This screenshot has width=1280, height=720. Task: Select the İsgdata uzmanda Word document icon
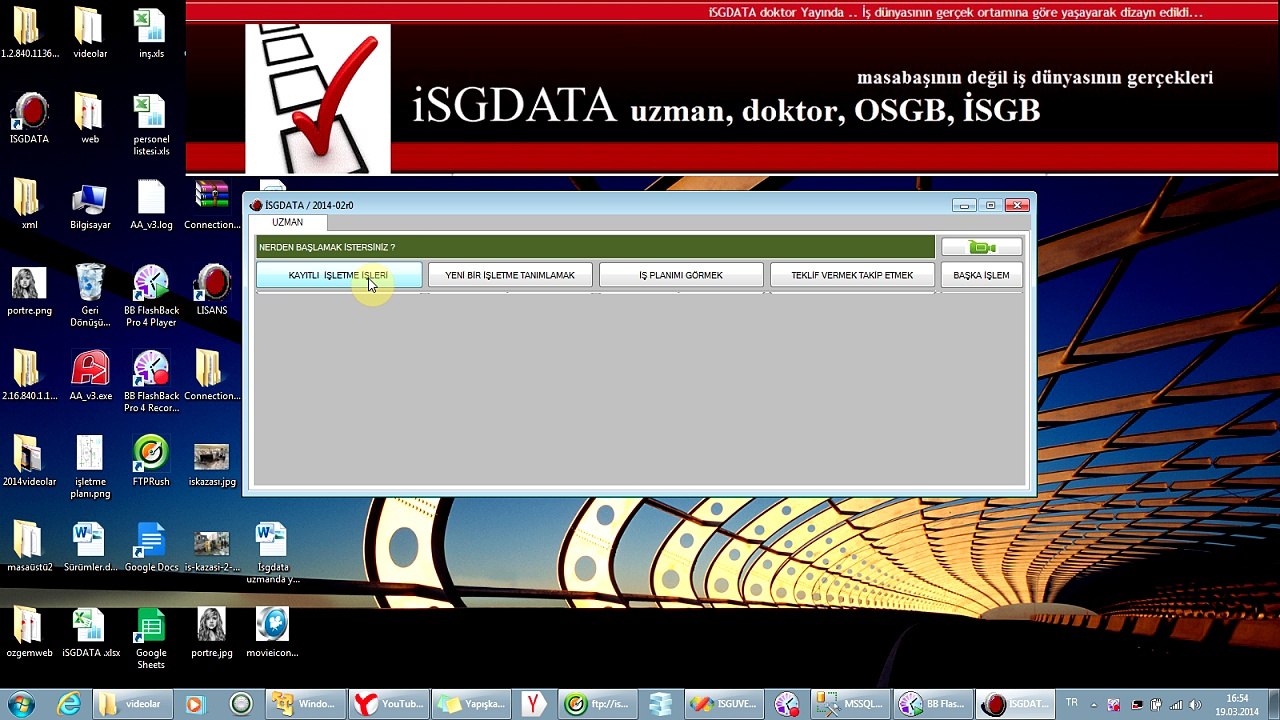272,553
